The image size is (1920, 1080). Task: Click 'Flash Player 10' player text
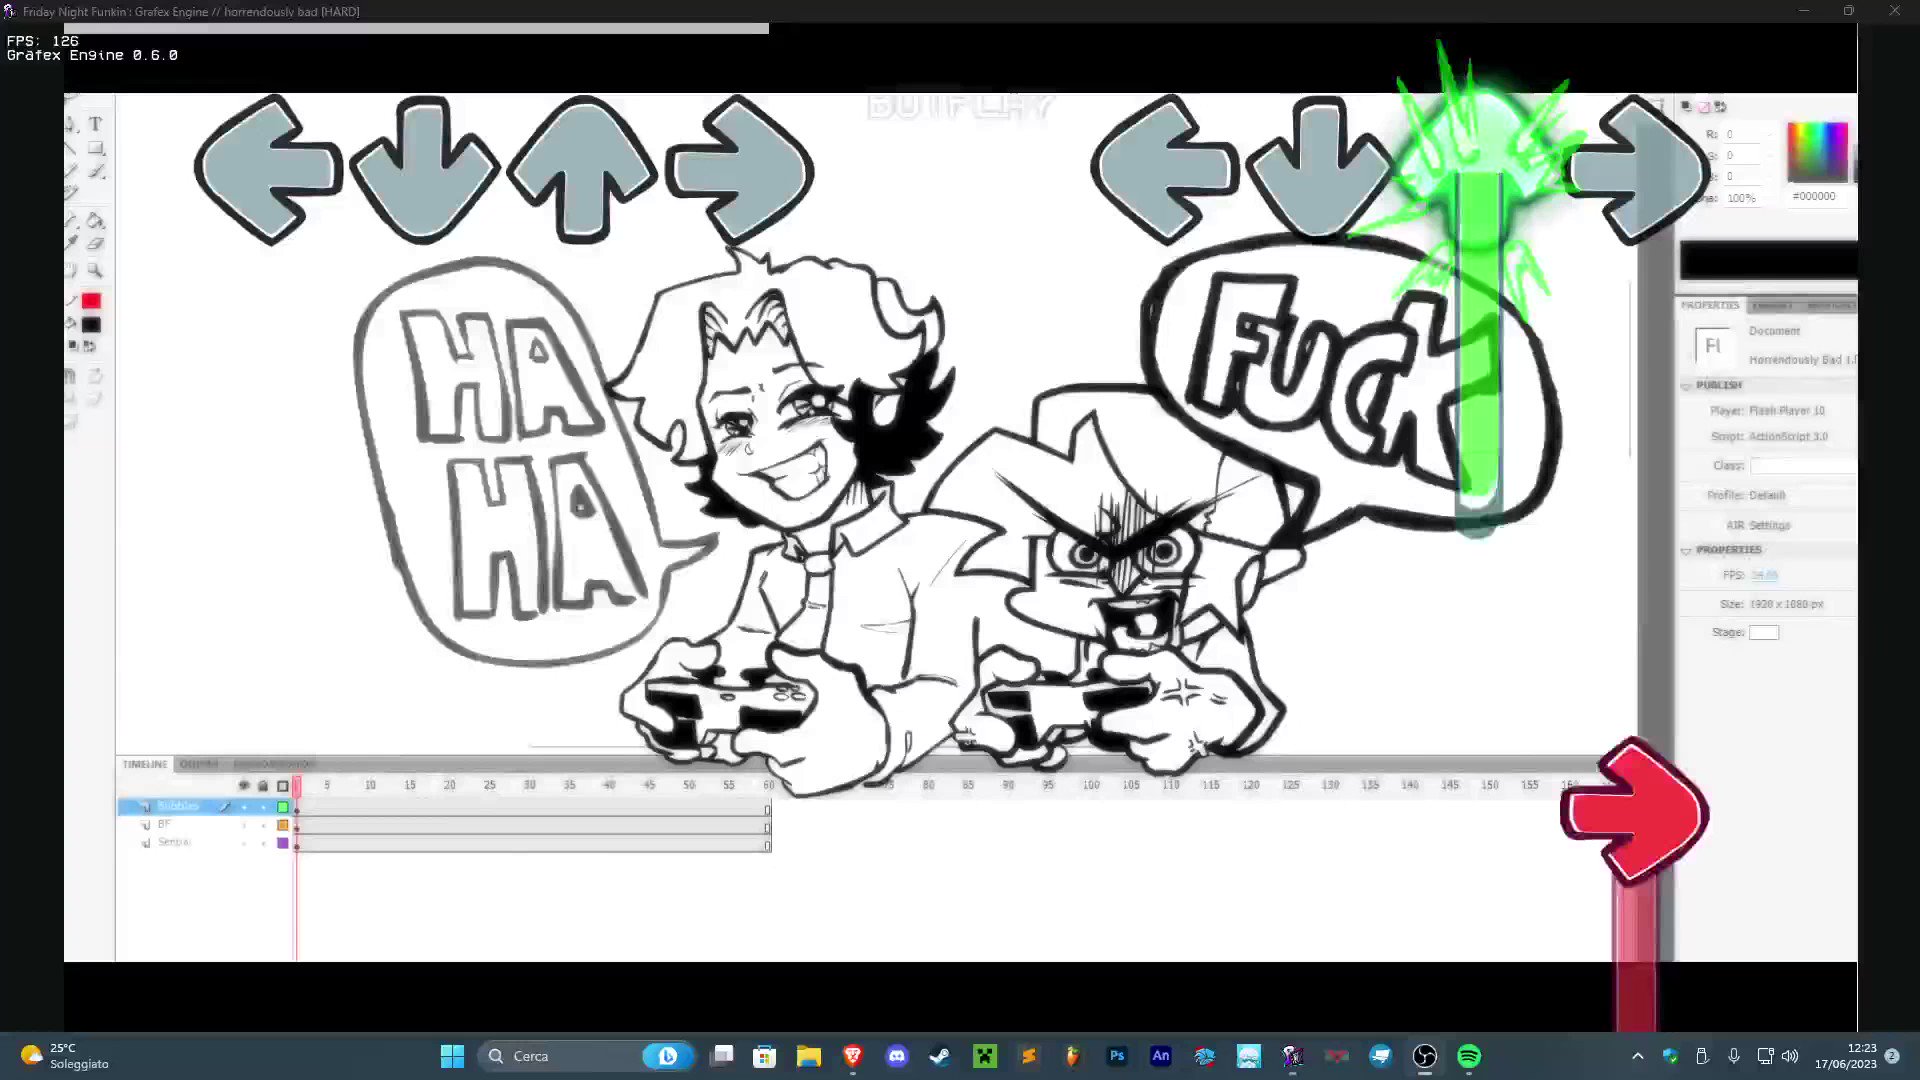(x=1786, y=411)
